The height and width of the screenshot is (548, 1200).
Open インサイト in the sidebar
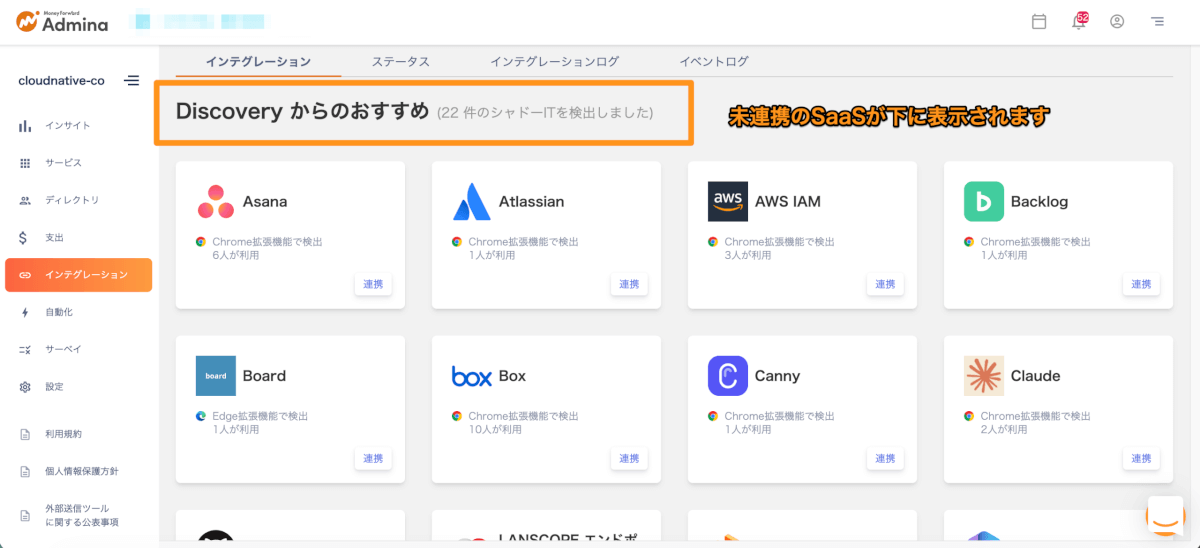click(78, 125)
